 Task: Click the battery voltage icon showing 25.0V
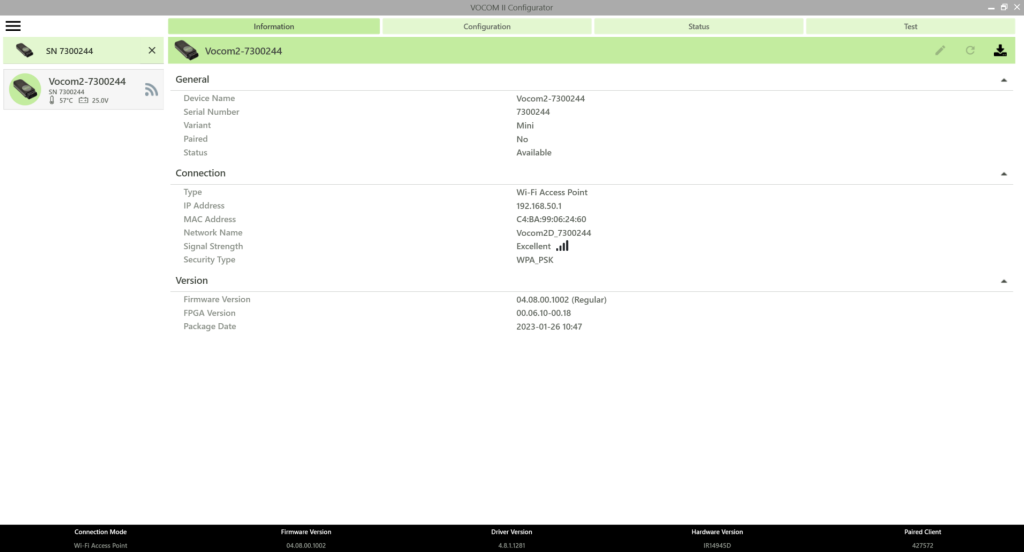click(x=83, y=101)
